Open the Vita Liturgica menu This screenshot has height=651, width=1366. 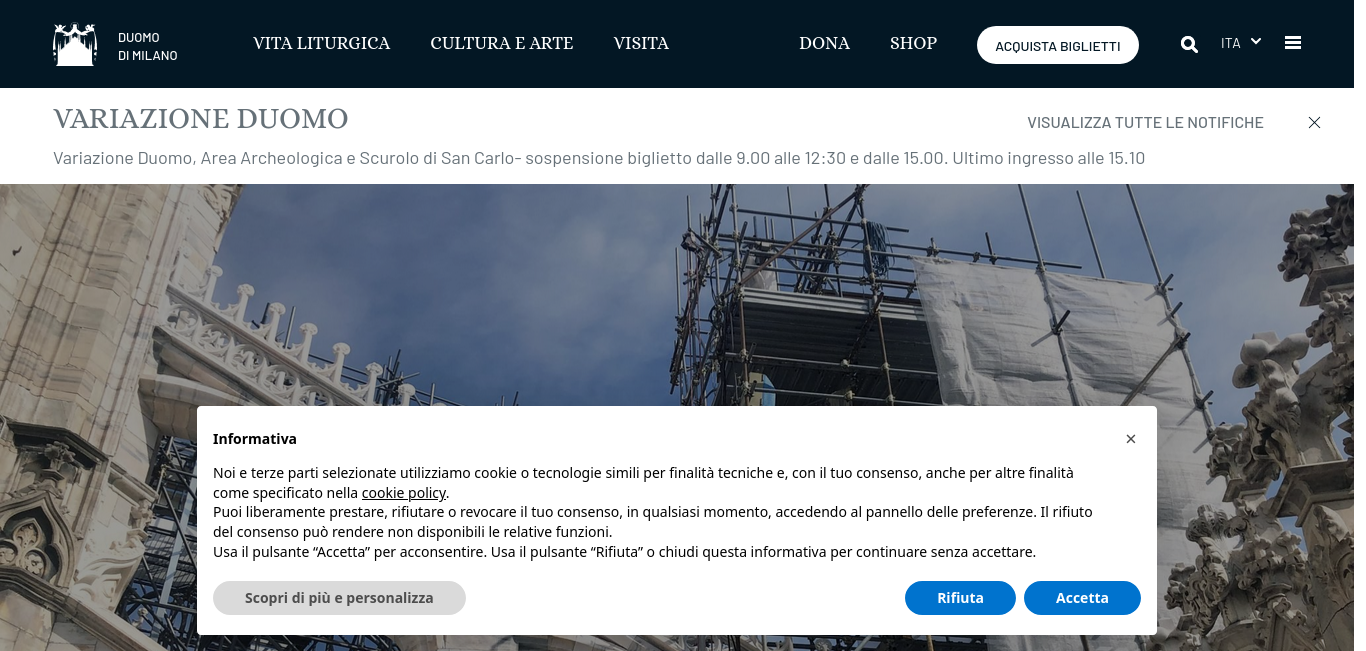322,44
